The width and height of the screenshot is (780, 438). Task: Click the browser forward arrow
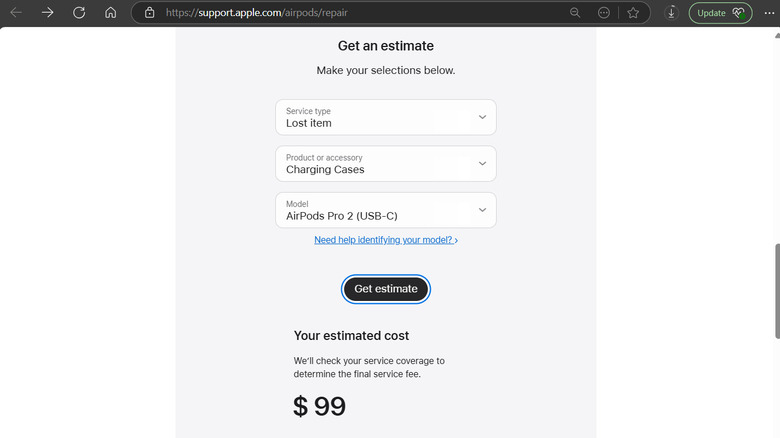[x=47, y=13]
